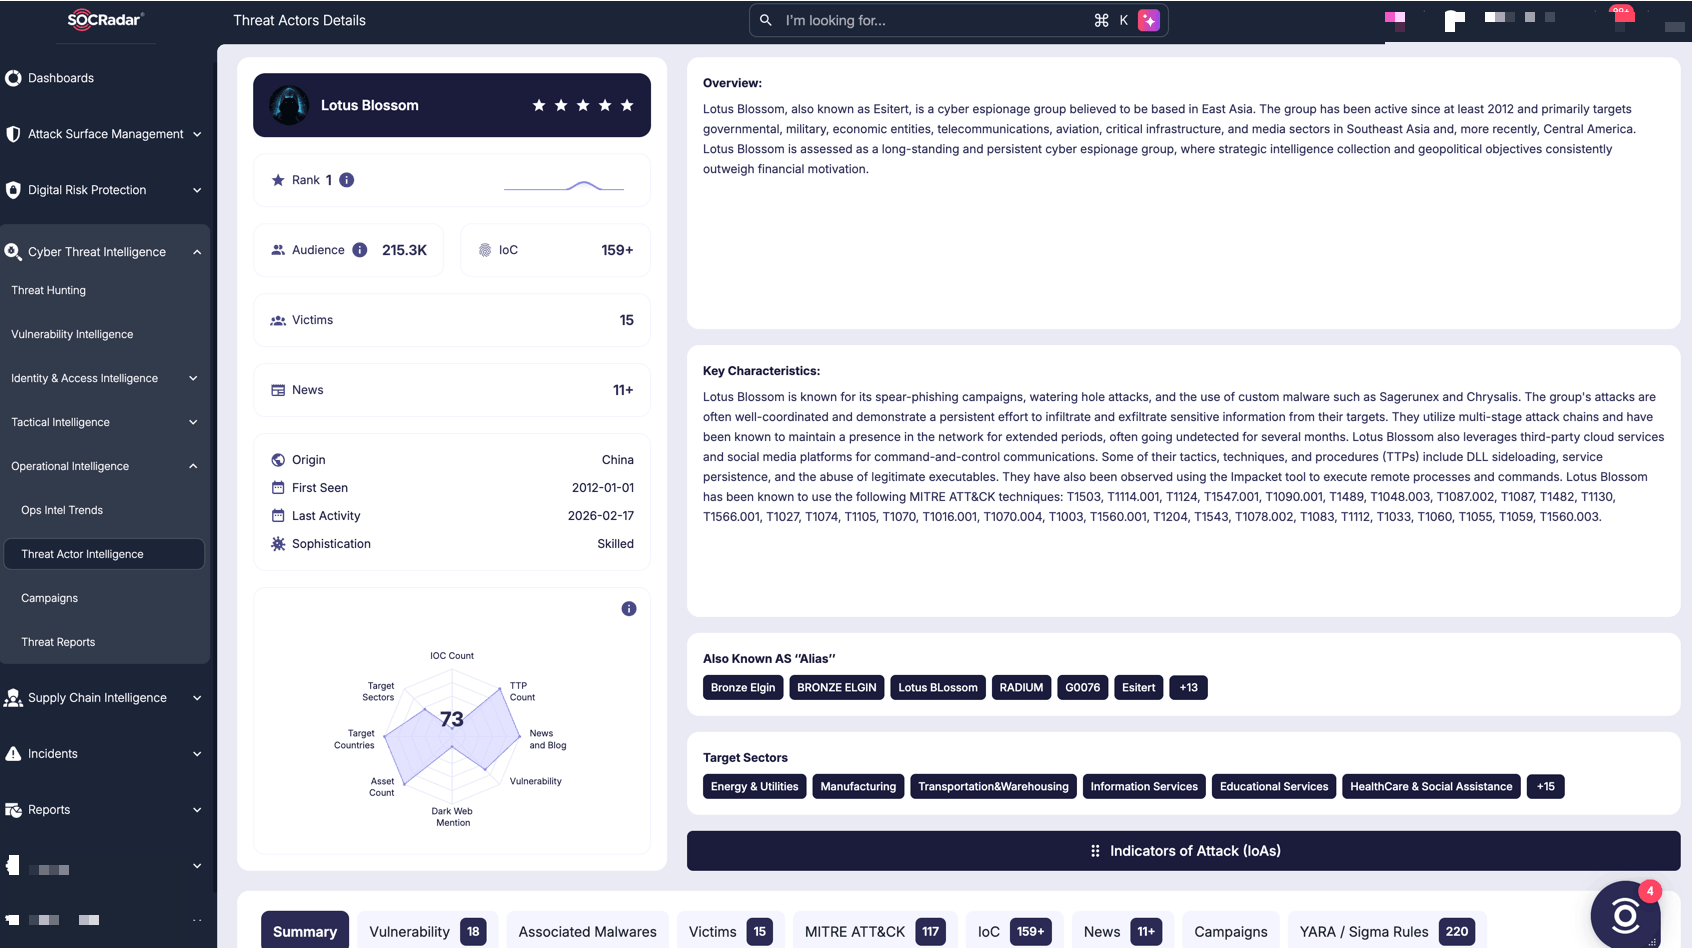1692x948 pixels.
Task: Switch to the IoC tab
Action: (1013, 931)
